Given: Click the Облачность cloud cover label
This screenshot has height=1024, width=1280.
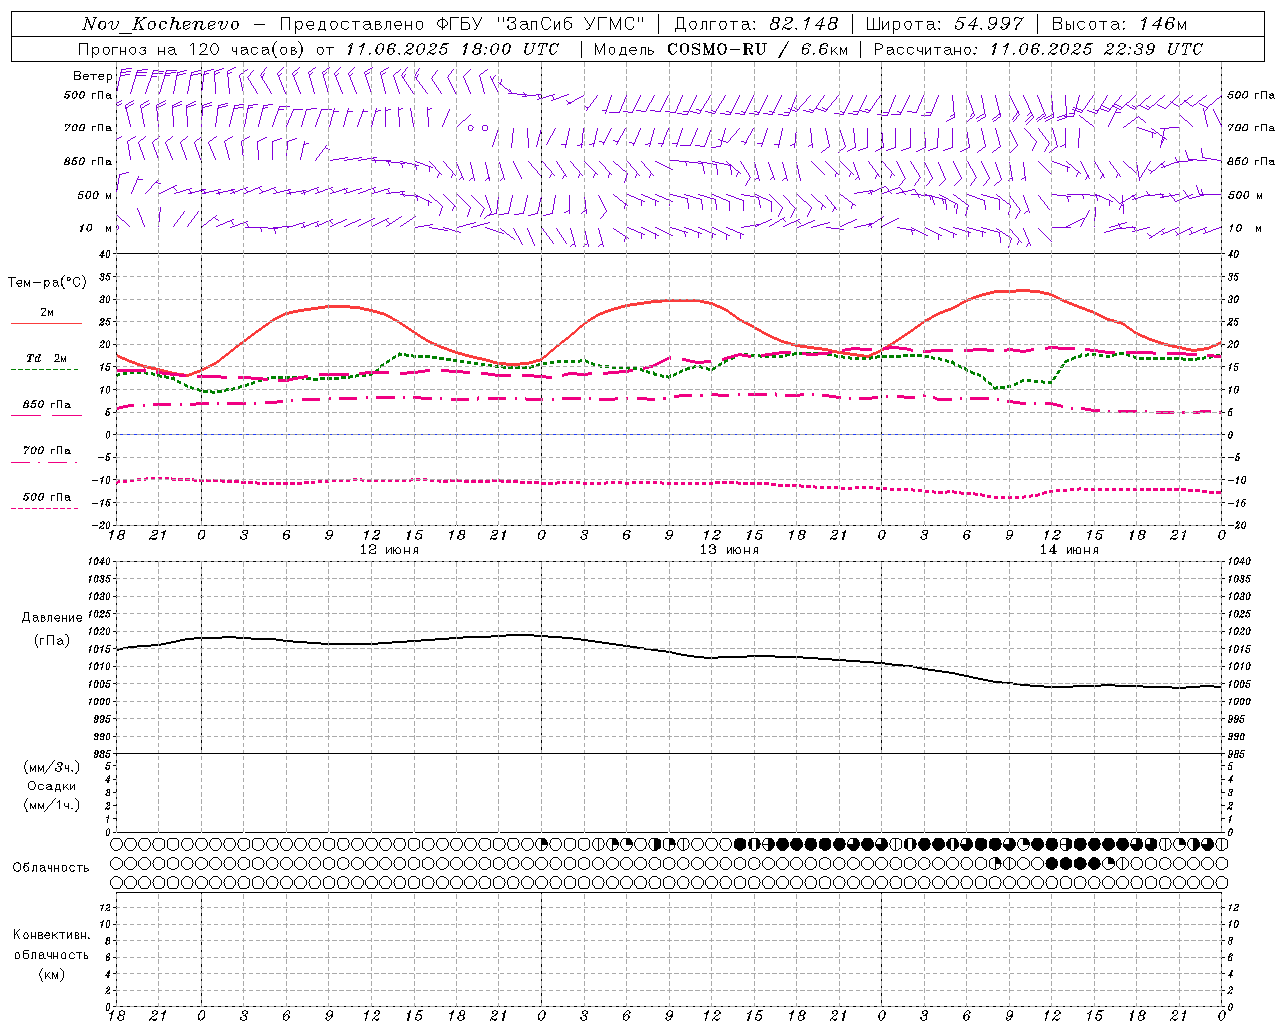Looking at the screenshot, I should [51, 868].
